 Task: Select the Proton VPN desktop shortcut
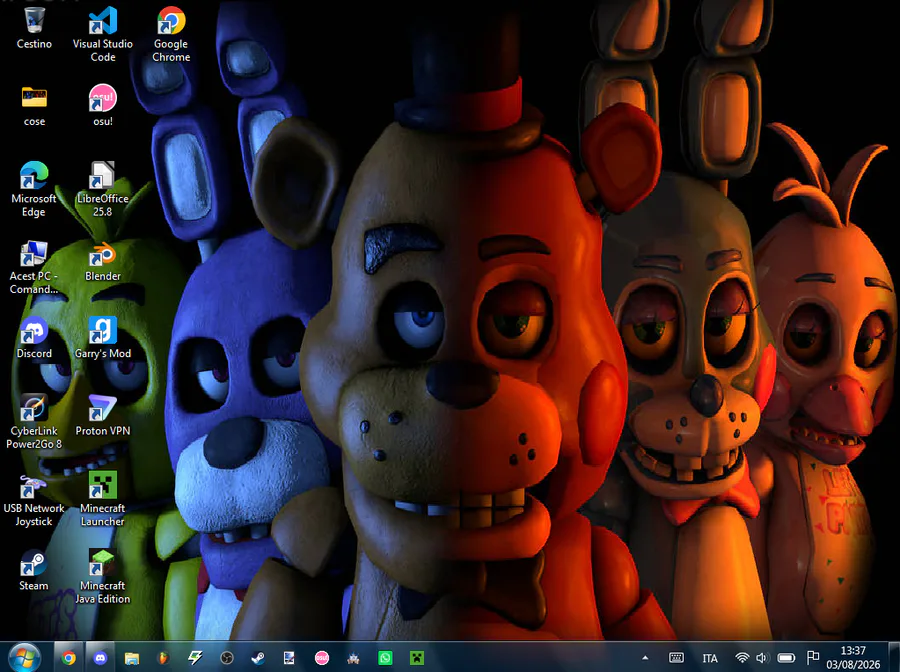[x=103, y=416]
